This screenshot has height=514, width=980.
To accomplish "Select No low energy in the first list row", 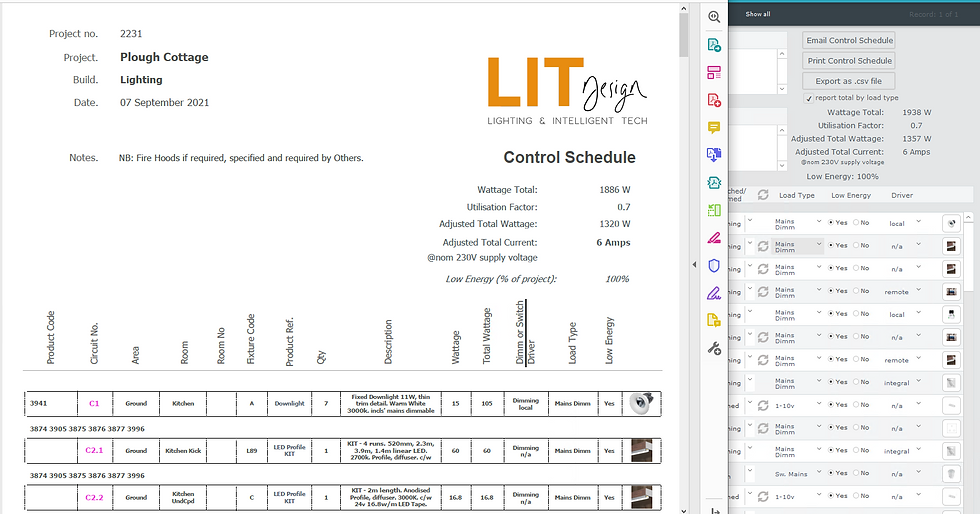I will 856,223.
